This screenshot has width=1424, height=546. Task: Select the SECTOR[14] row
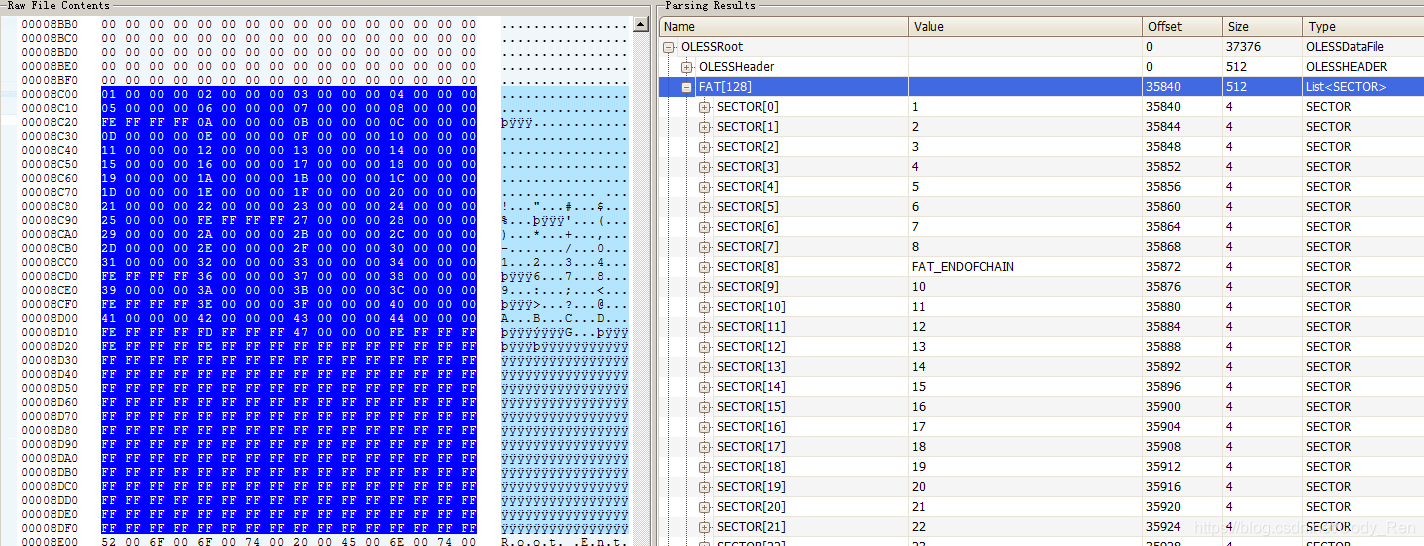pos(1042,387)
